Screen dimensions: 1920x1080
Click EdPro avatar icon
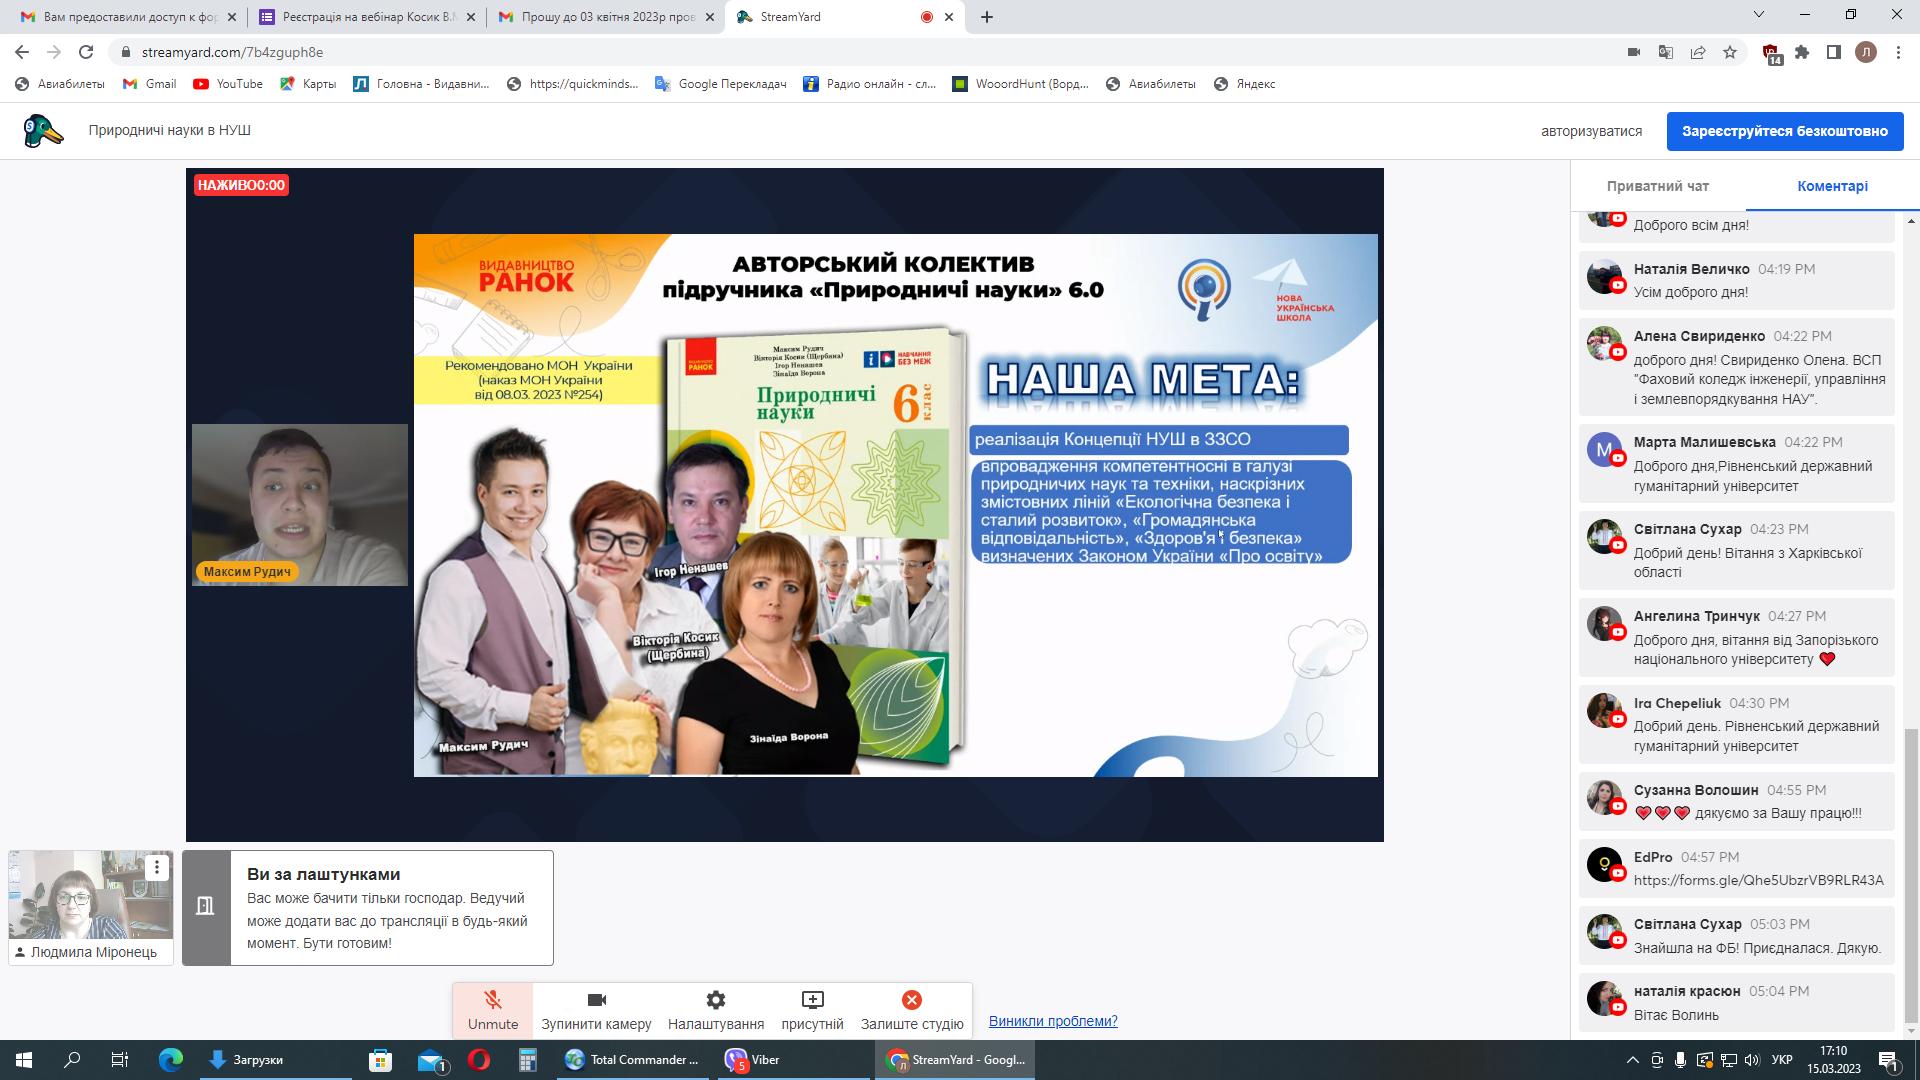pyautogui.click(x=1604, y=864)
